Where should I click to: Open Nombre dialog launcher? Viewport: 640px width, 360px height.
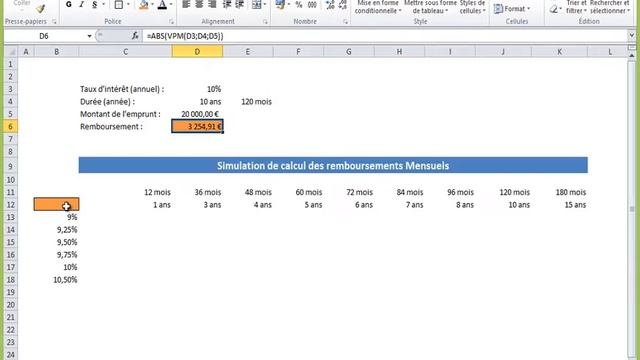coord(345,21)
